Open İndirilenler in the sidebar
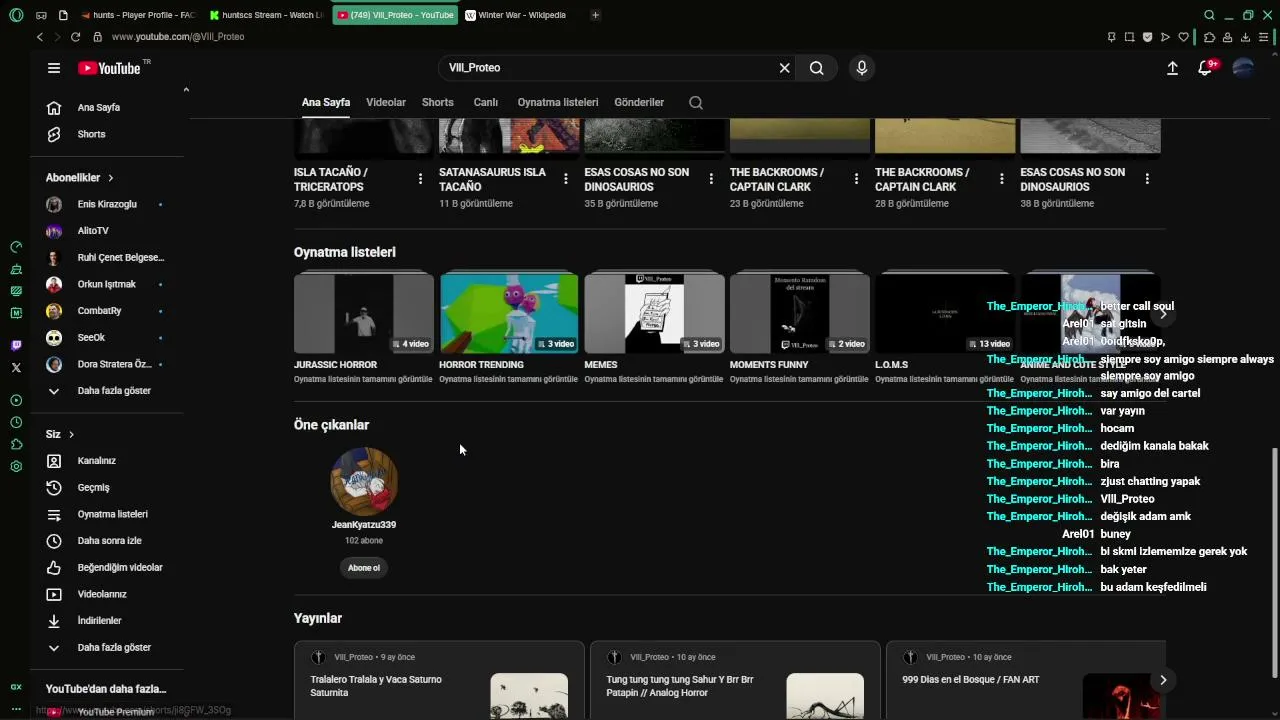Image resolution: width=1280 pixels, height=720 pixels. [99, 621]
